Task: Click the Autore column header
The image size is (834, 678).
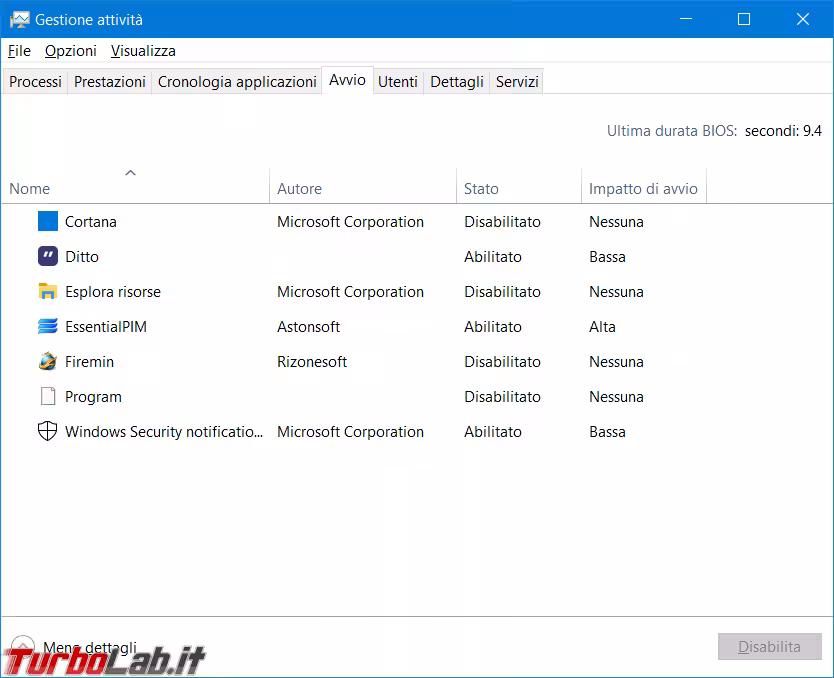Action: click(299, 188)
